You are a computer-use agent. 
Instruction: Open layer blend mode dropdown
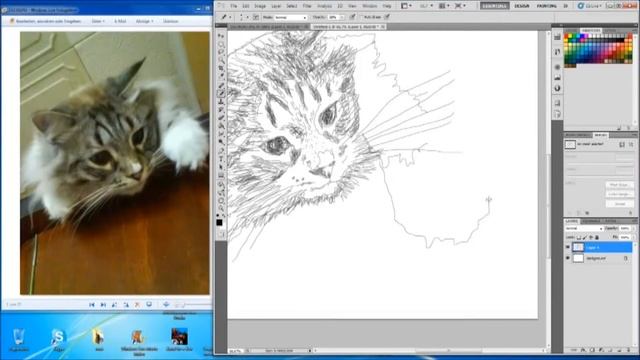[x=584, y=229]
